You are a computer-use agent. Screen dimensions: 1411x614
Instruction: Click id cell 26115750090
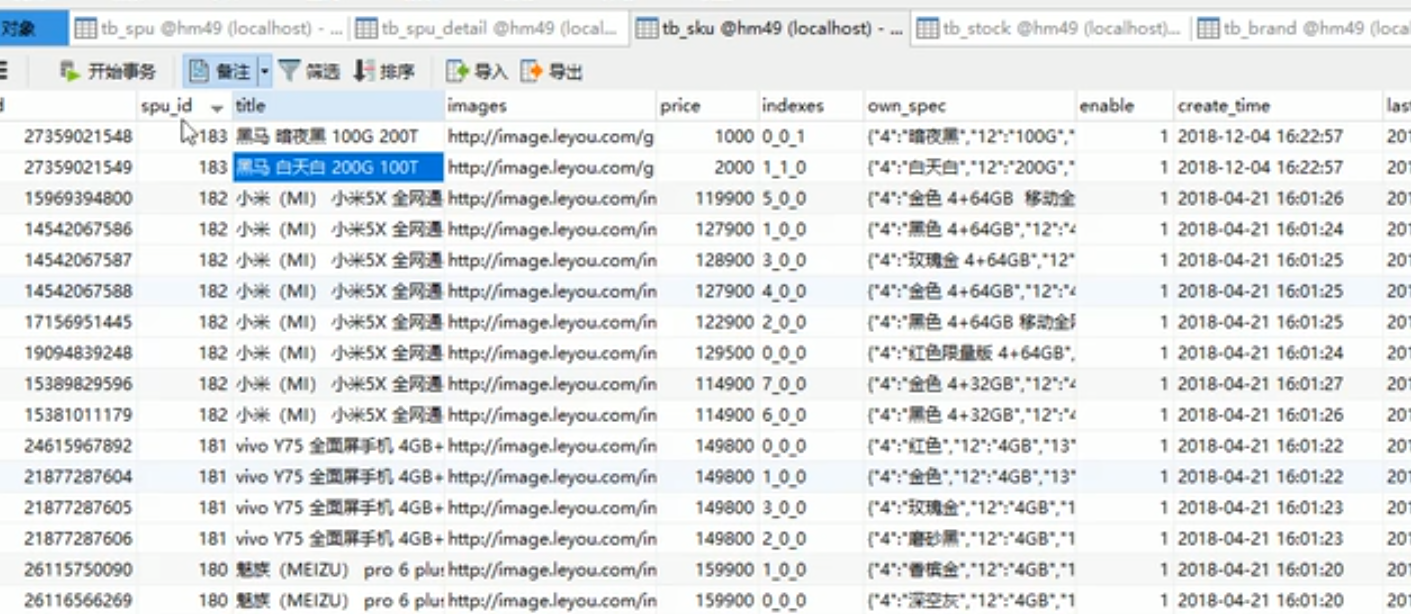pyautogui.click(x=78, y=569)
